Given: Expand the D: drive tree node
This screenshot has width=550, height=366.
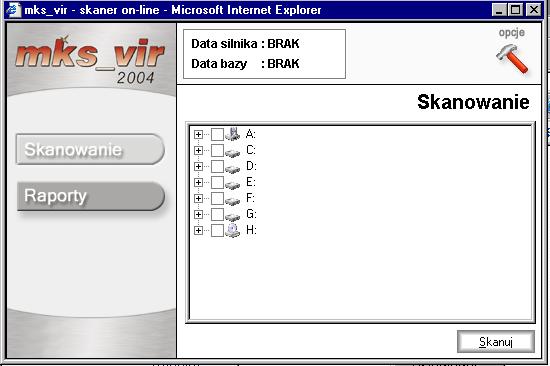Looking at the screenshot, I should 198,166.
